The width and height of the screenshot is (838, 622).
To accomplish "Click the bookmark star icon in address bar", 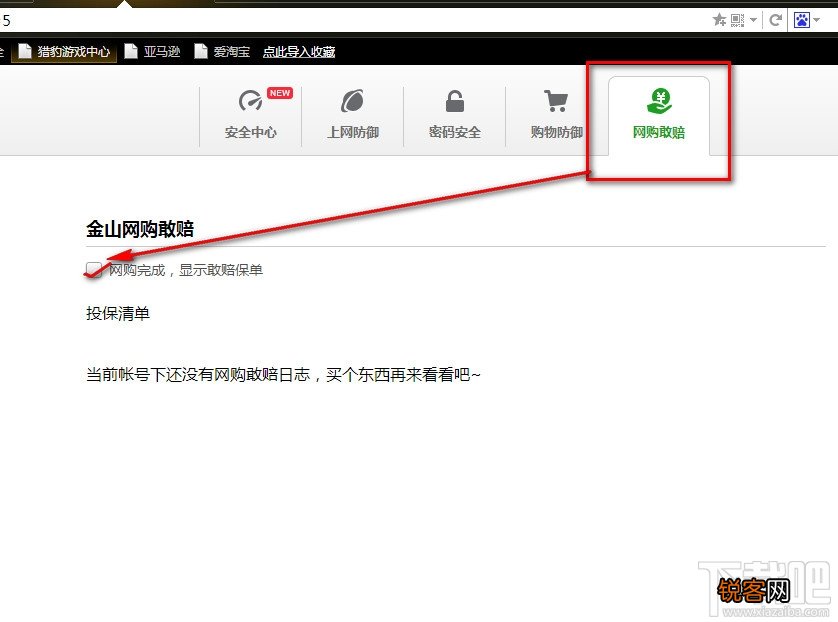I will point(719,20).
